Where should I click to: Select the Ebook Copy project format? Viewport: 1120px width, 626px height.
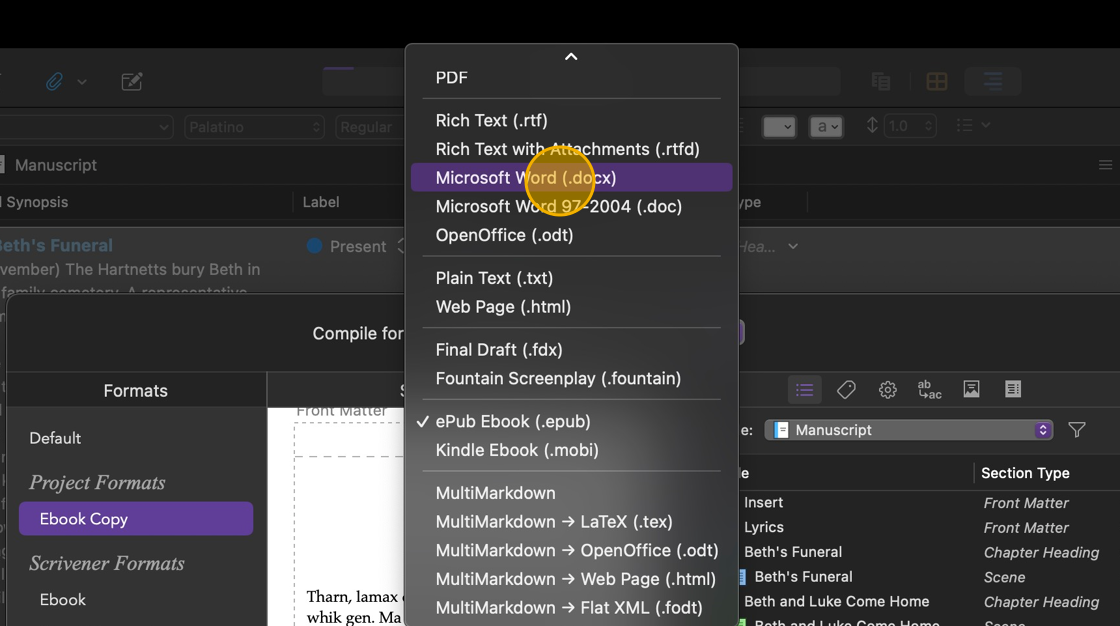136,519
